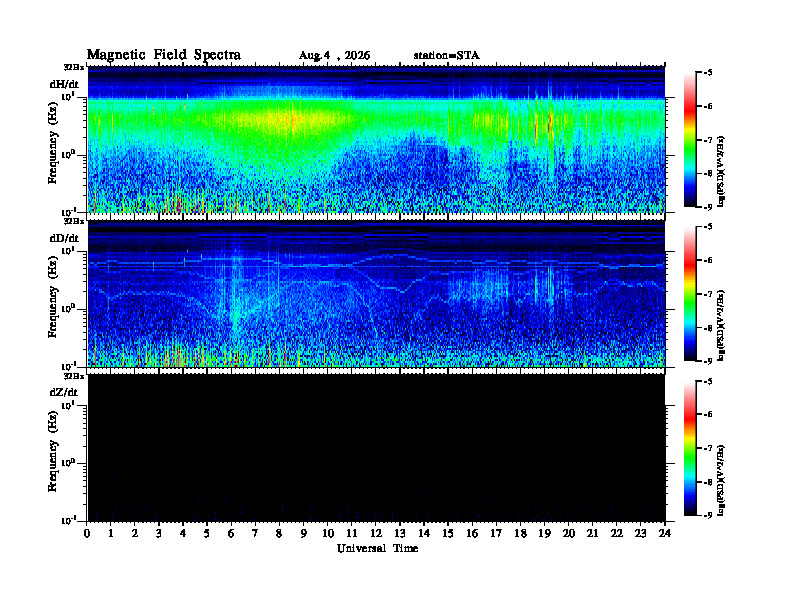The image size is (792, 612).
Task: Click the hour '5' tick label
Action: click(x=207, y=533)
